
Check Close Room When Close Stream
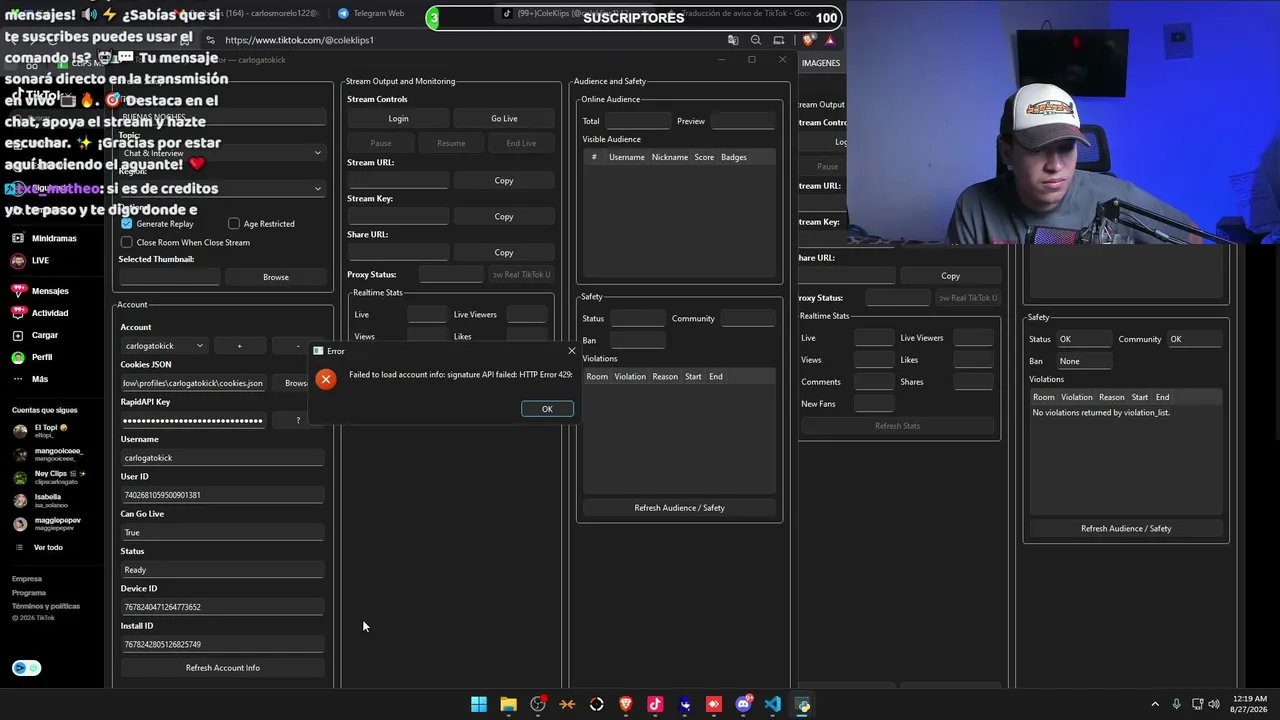pyautogui.click(x=127, y=242)
